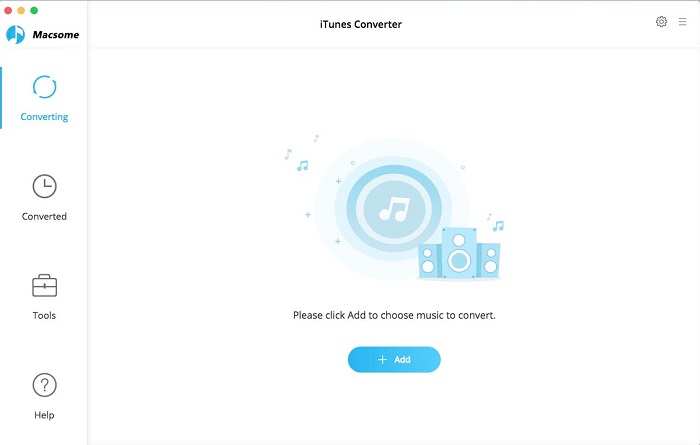Click the Macsome logo
700x445 pixels.
point(42,34)
